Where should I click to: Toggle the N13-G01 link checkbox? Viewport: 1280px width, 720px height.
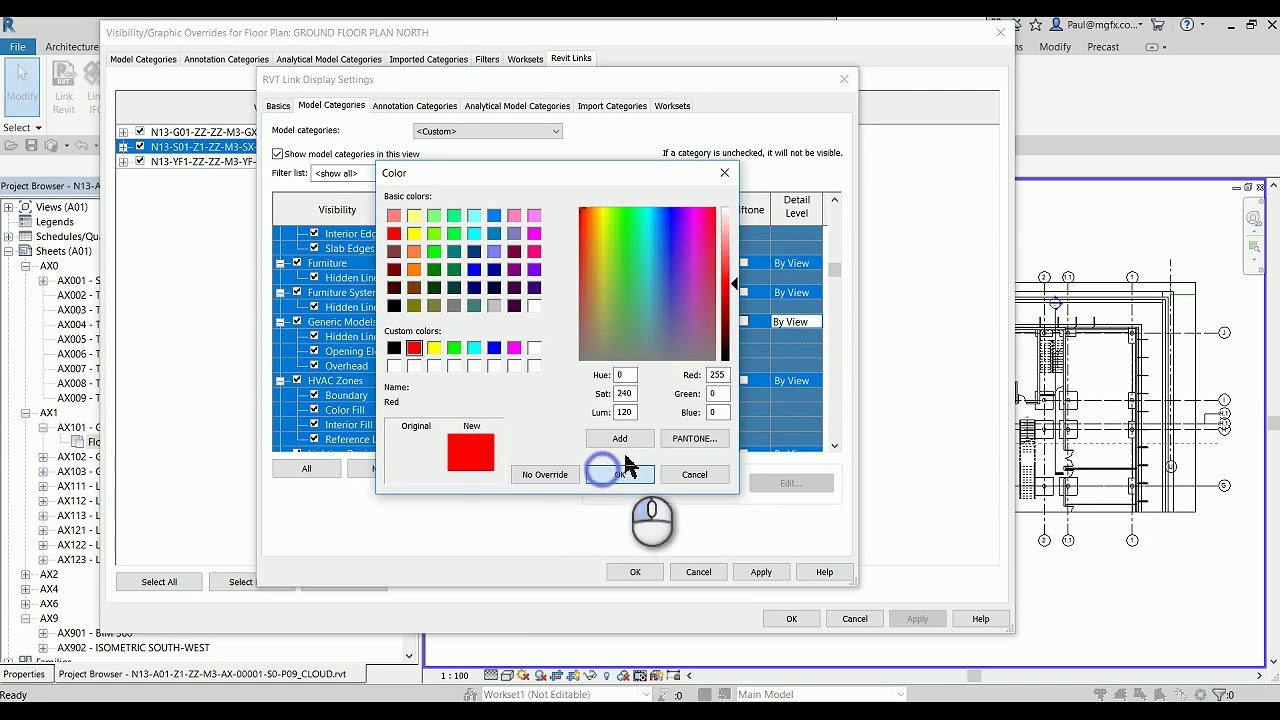click(x=140, y=131)
